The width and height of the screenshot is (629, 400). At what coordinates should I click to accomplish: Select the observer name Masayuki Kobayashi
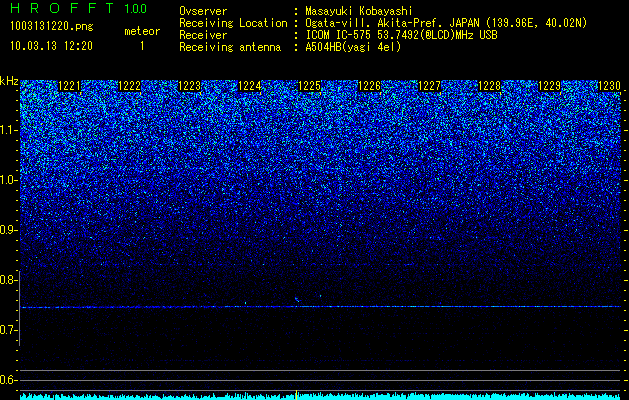click(x=359, y=12)
